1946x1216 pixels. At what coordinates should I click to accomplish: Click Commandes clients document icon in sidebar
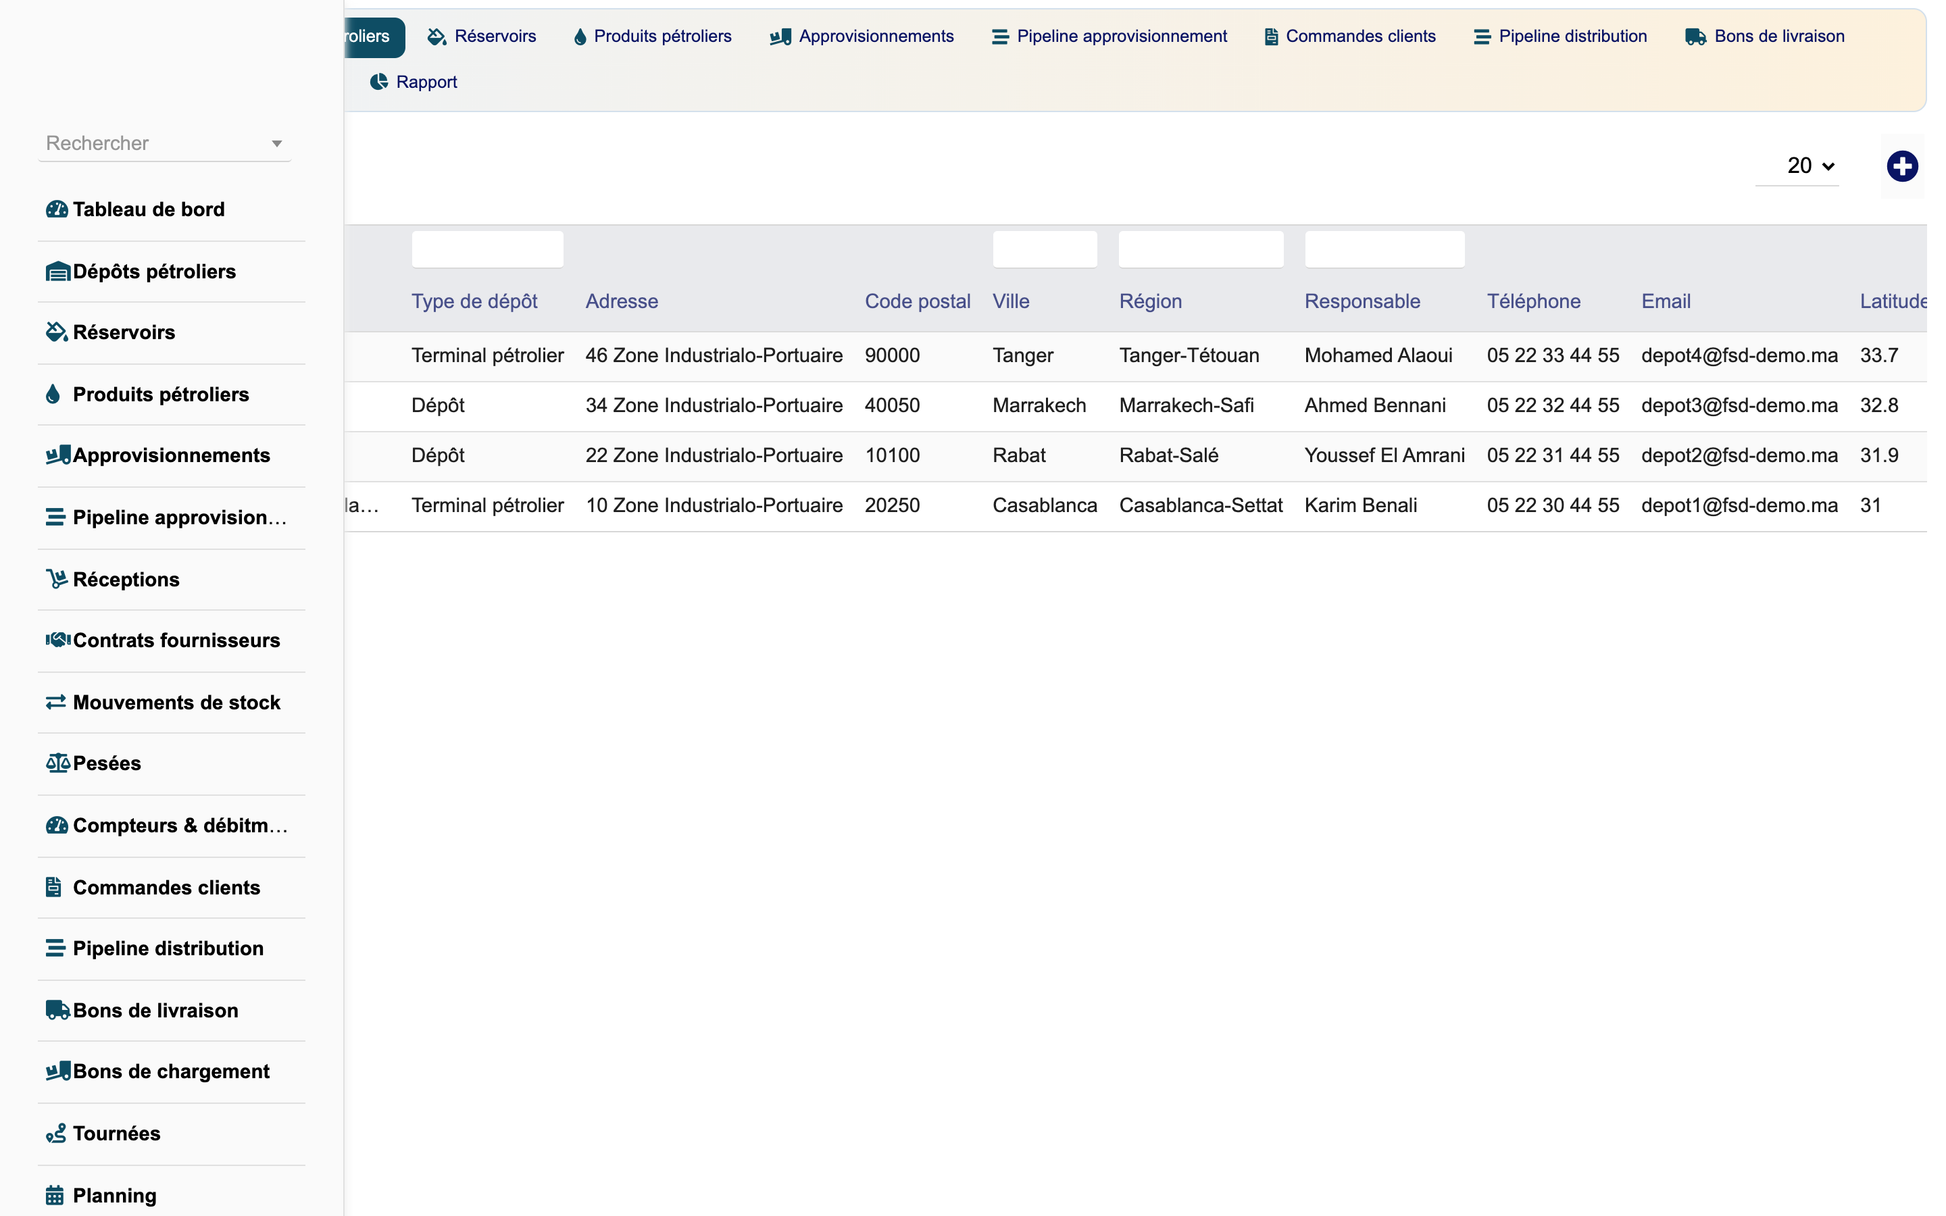click(54, 887)
